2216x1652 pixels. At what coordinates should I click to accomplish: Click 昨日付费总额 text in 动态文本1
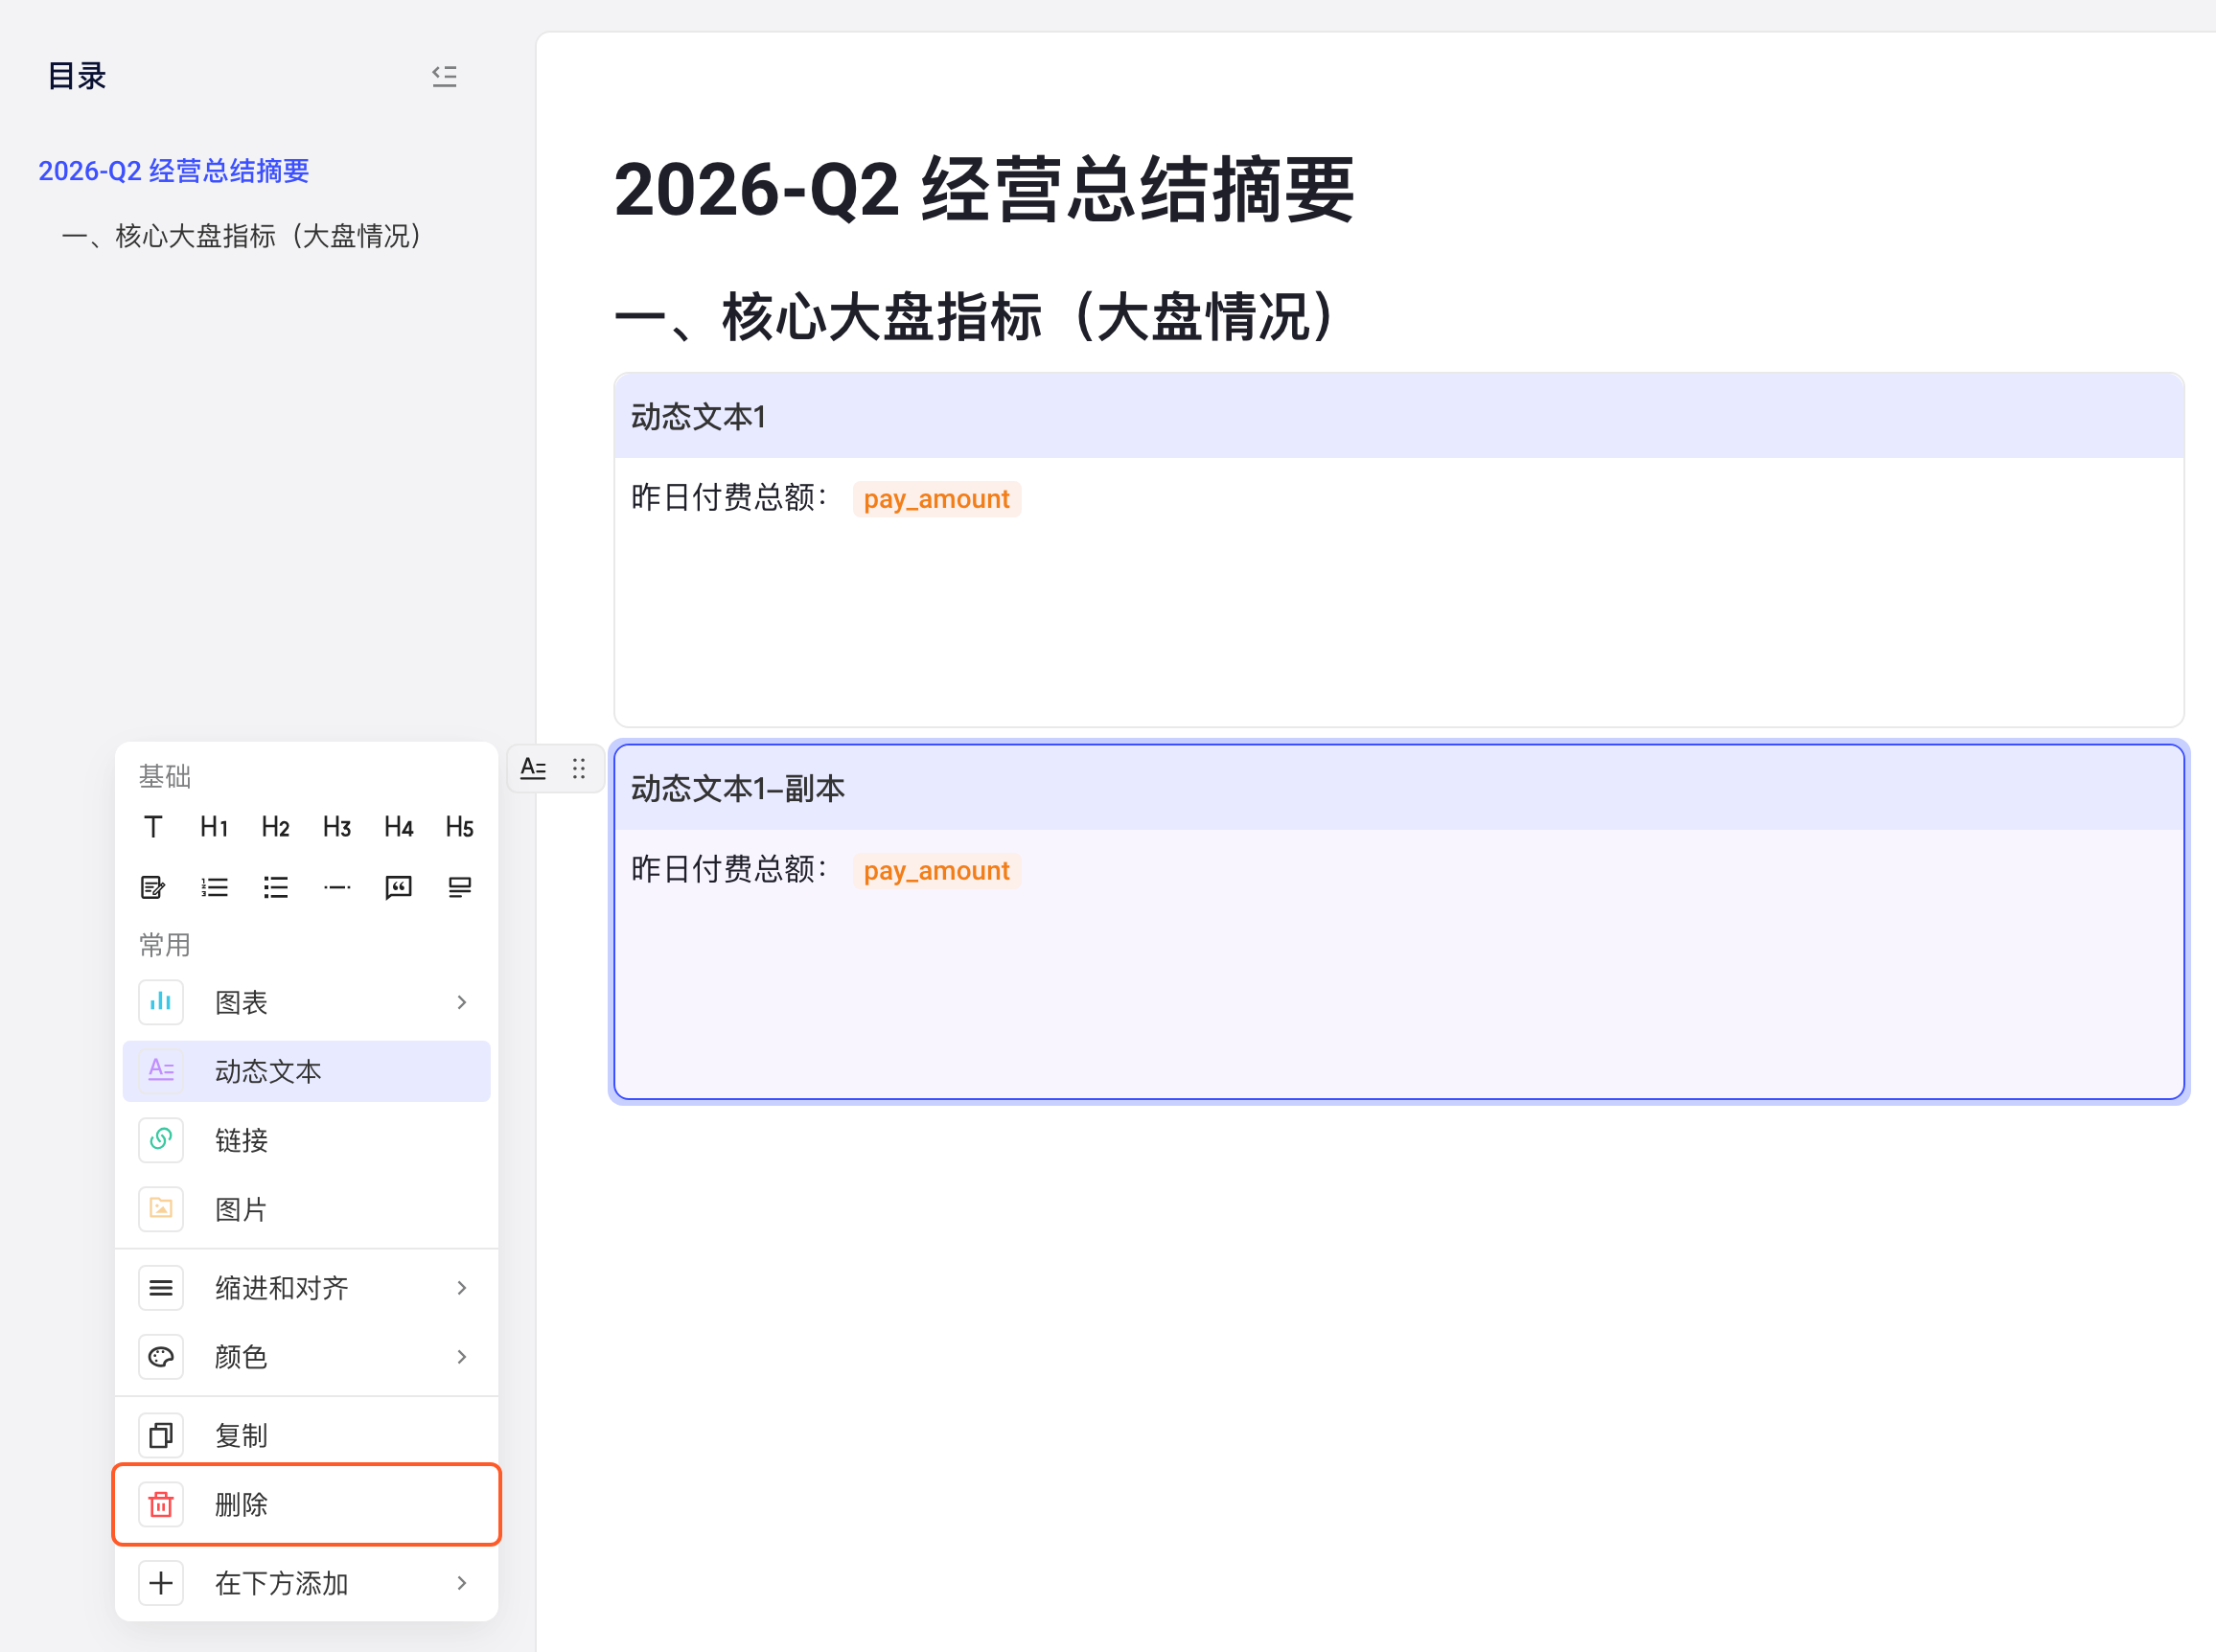pyautogui.click(x=729, y=497)
